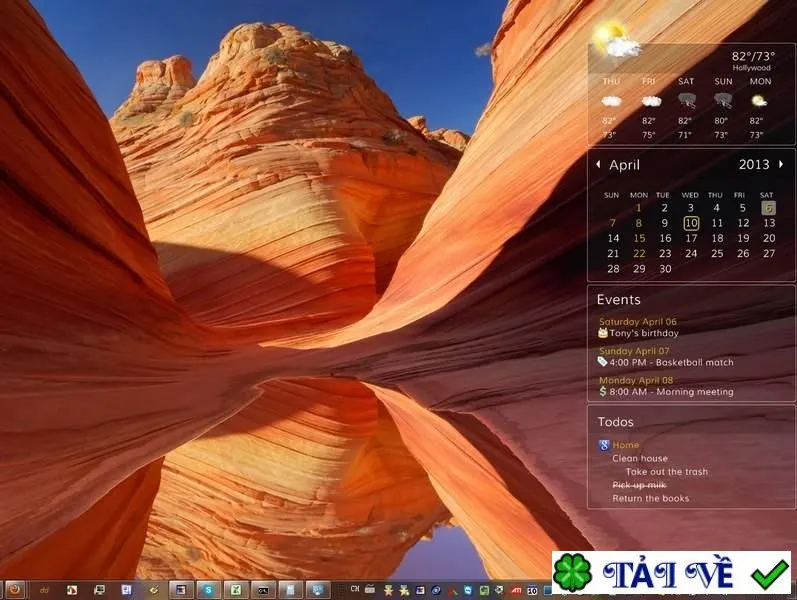The image size is (797, 600).
Task: Click the Google icon next to Home
Action: (604, 445)
